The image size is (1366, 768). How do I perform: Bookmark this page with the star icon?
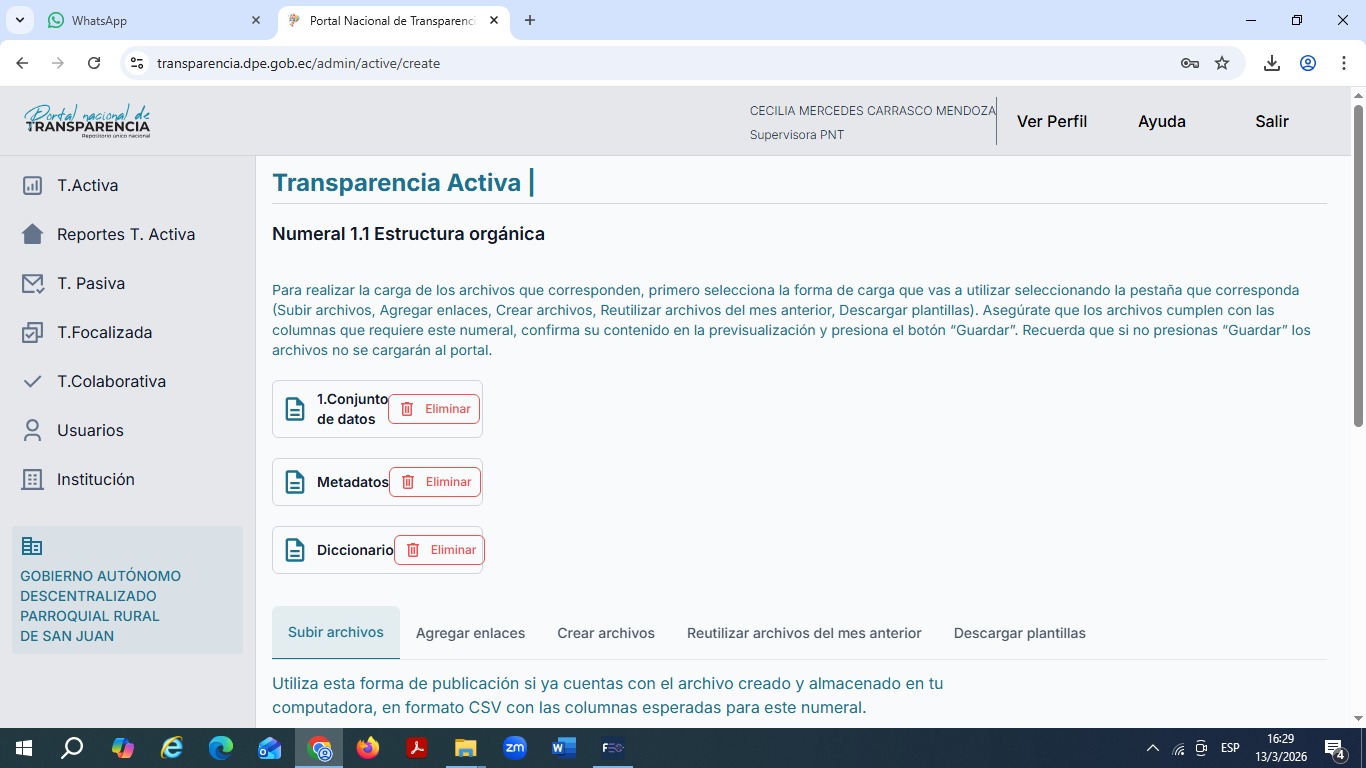[x=1222, y=63]
